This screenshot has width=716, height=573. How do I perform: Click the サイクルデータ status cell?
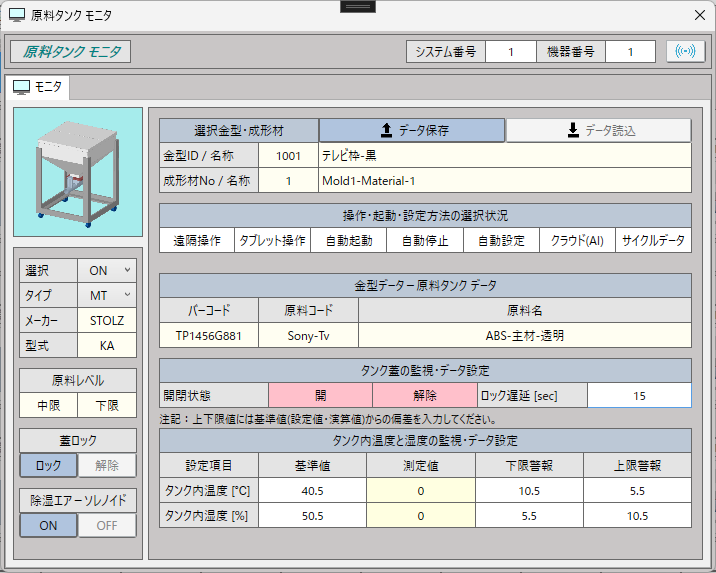(653, 241)
